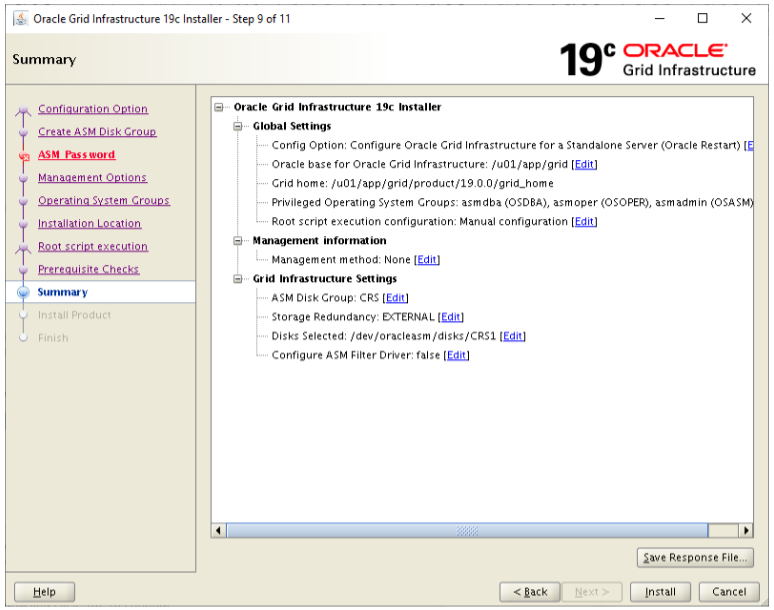Cancel the installer
The width and height of the screenshot is (774, 610).
point(729,592)
